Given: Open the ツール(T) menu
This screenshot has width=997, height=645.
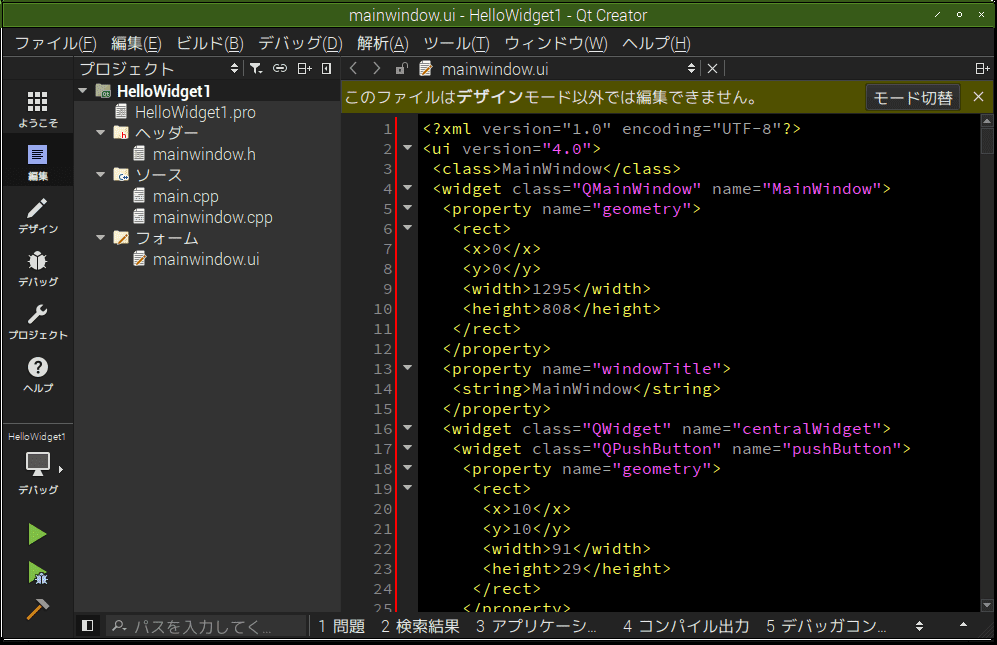Looking at the screenshot, I should tap(457, 43).
